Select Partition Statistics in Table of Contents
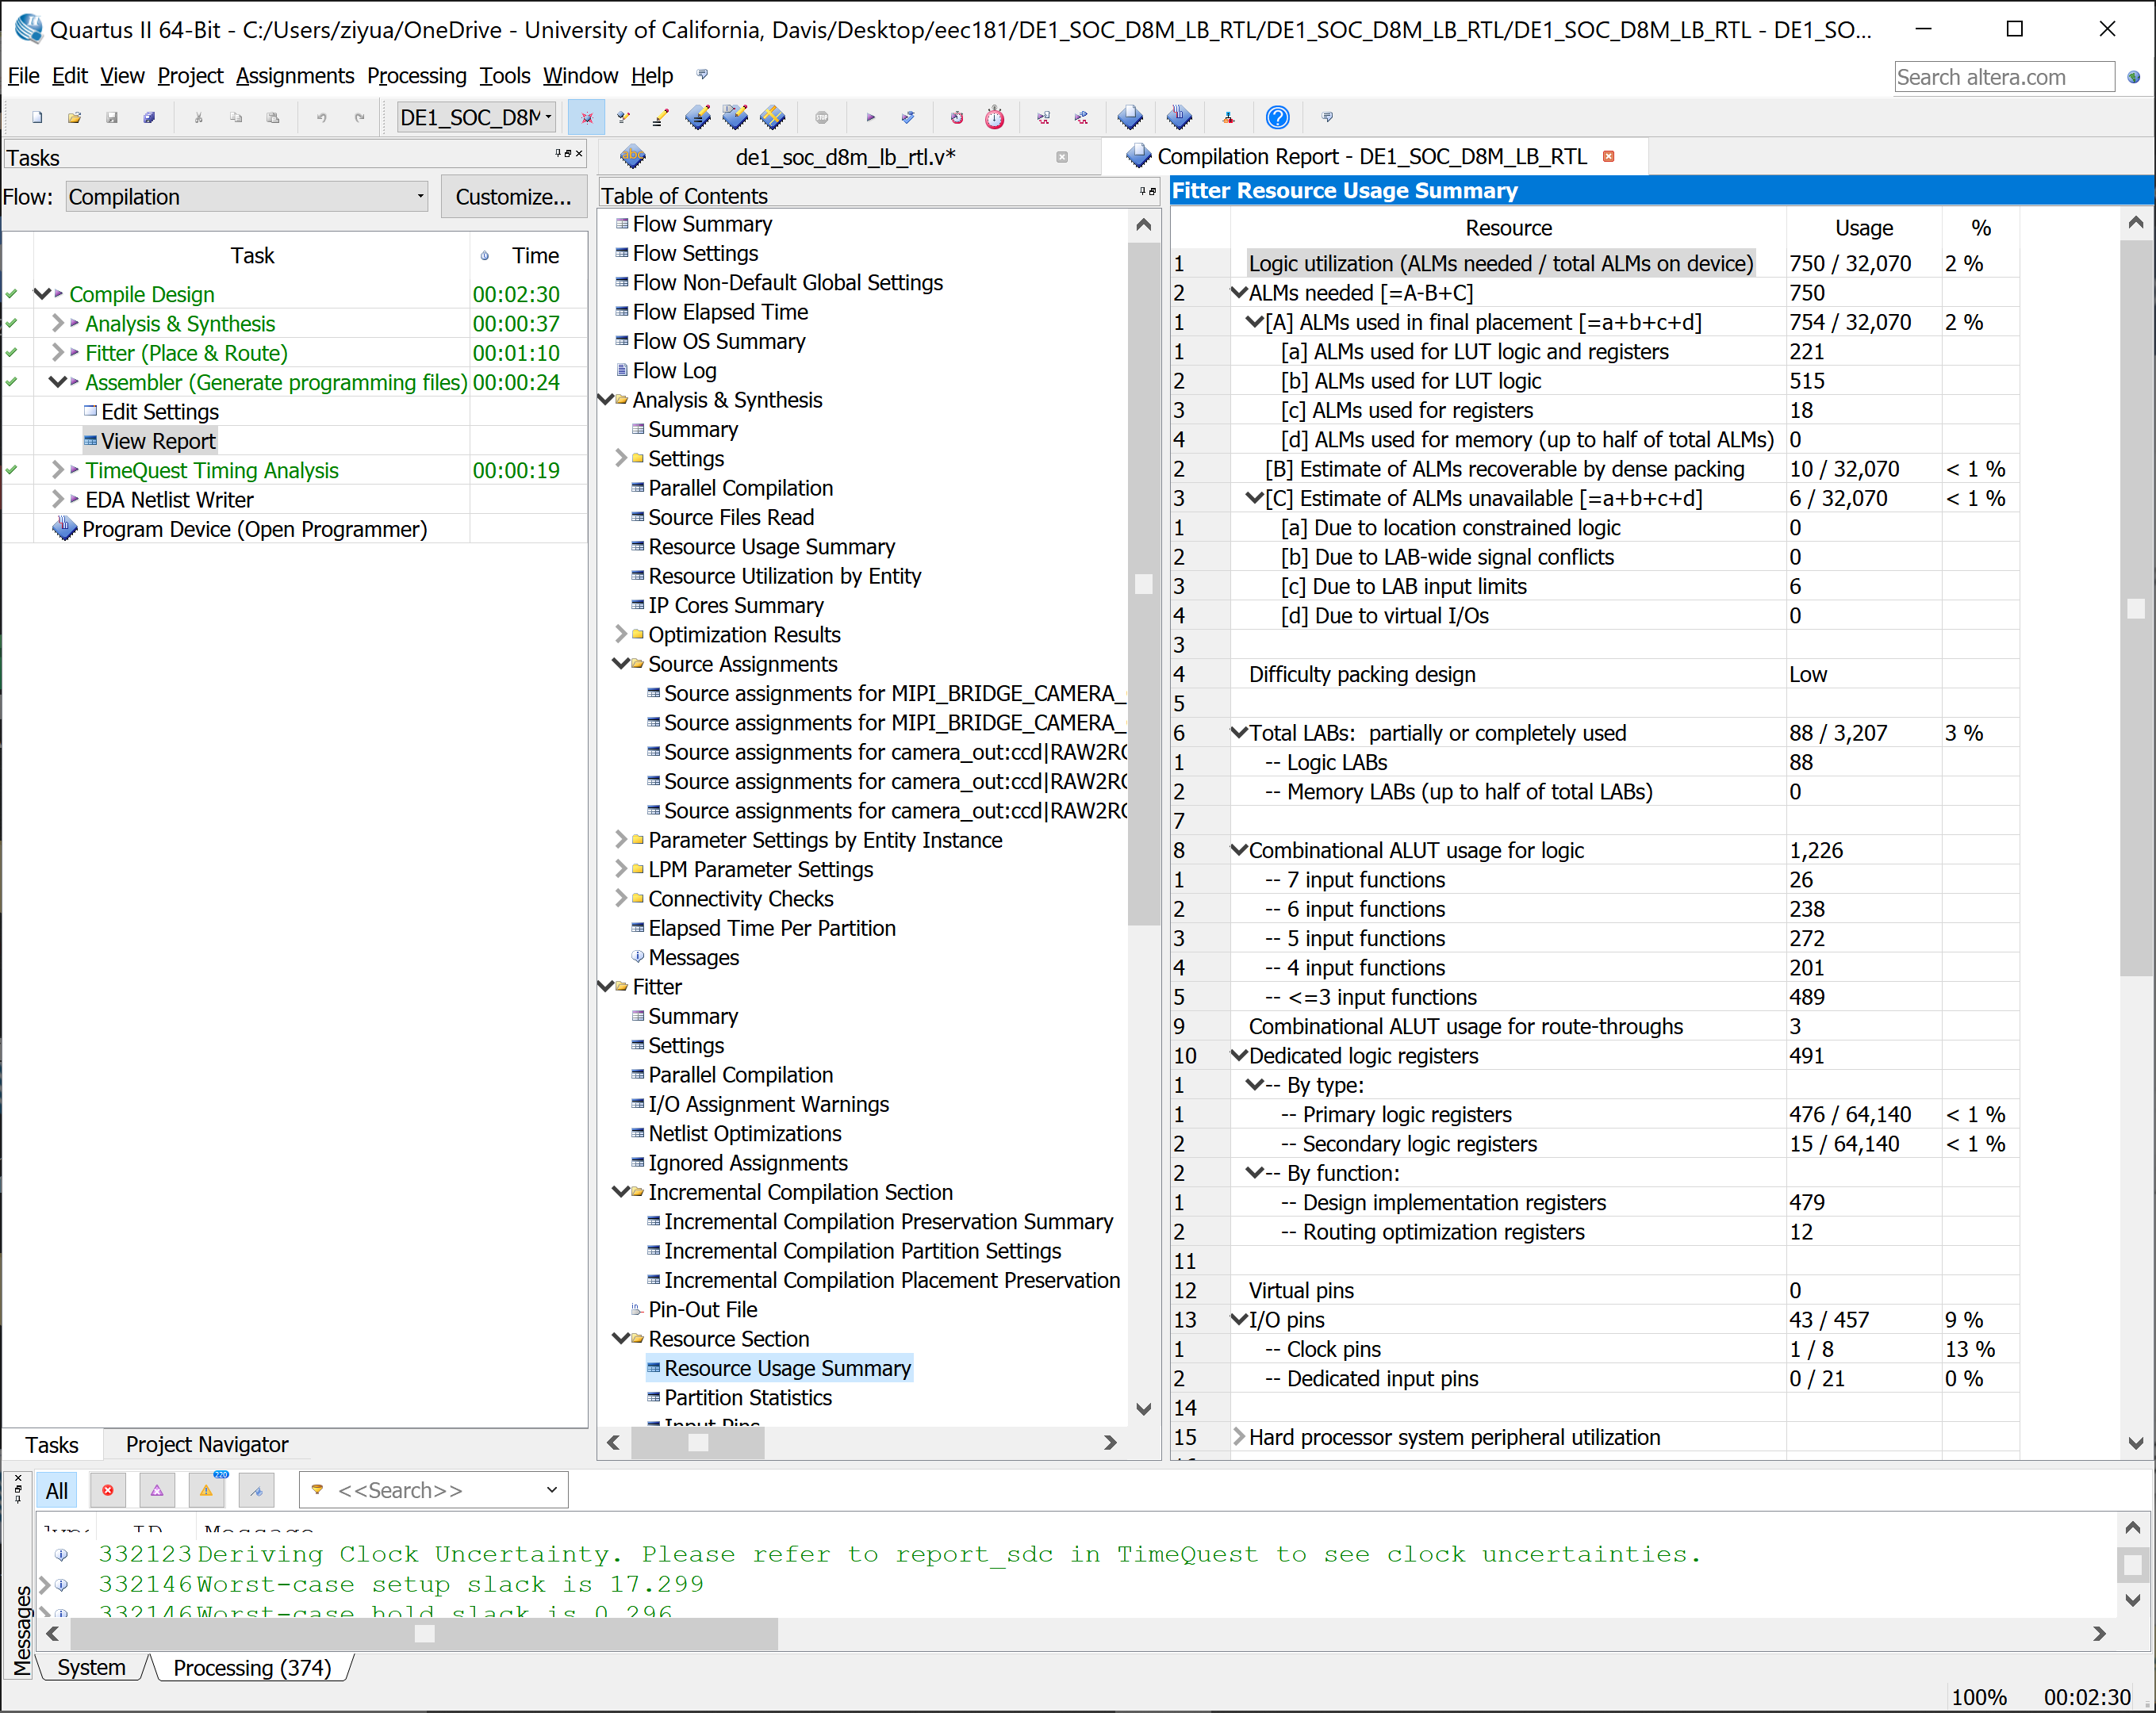Image resolution: width=2156 pixels, height=1713 pixels. [747, 1397]
